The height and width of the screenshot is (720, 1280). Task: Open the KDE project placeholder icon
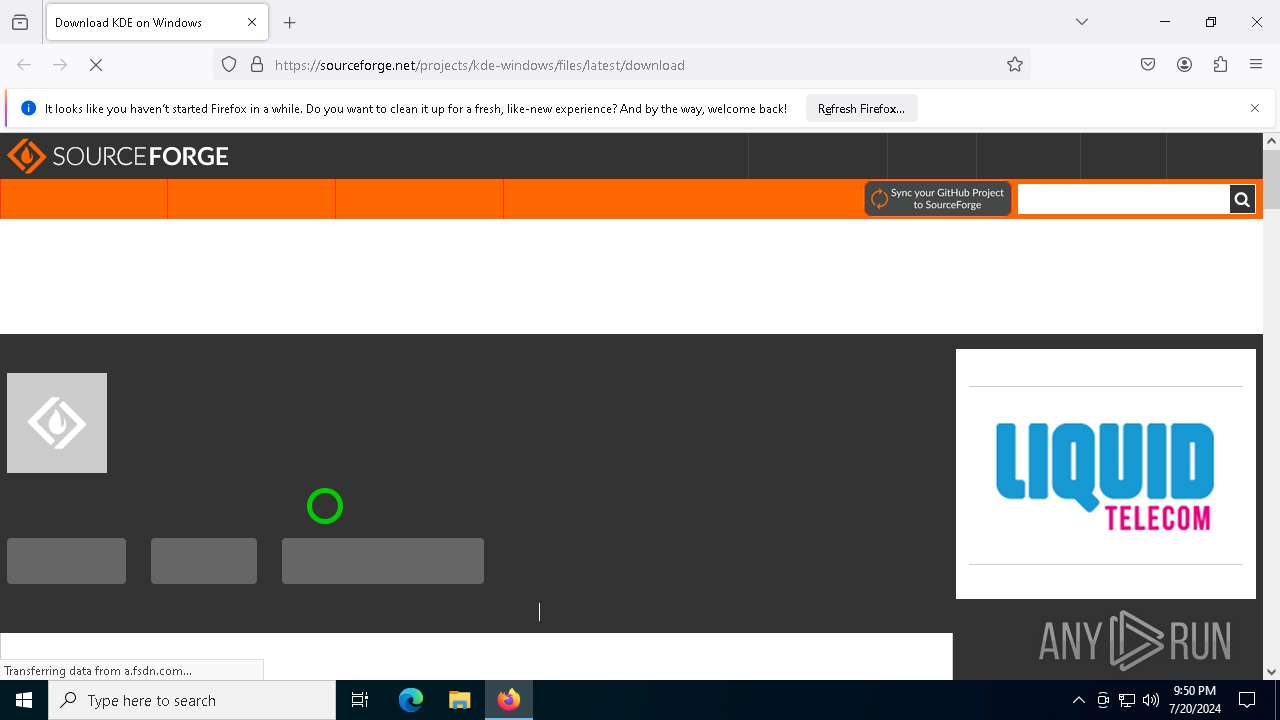57,423
